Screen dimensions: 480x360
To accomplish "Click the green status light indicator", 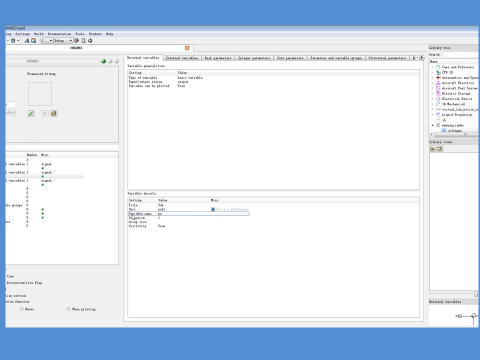I will [x=103, y=61].
